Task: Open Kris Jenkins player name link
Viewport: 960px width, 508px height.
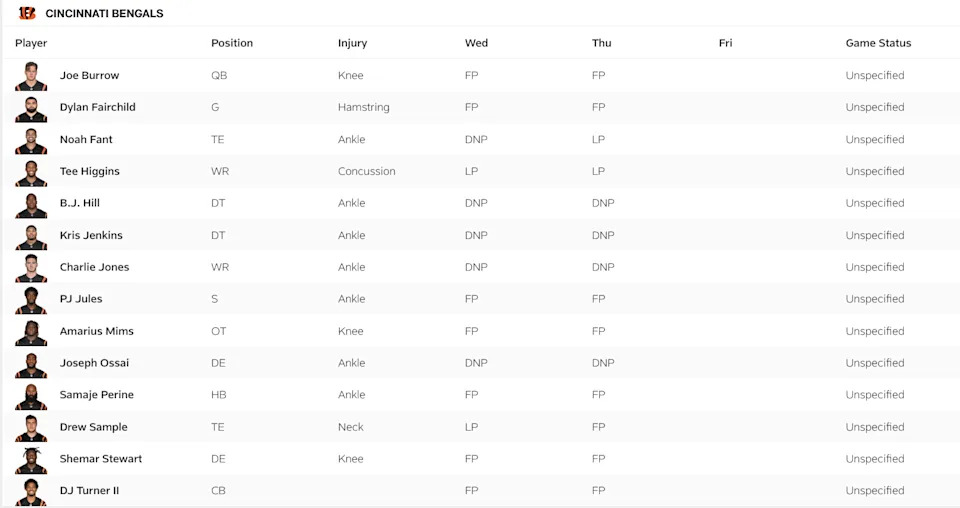Action: click(x=91, y=235)
